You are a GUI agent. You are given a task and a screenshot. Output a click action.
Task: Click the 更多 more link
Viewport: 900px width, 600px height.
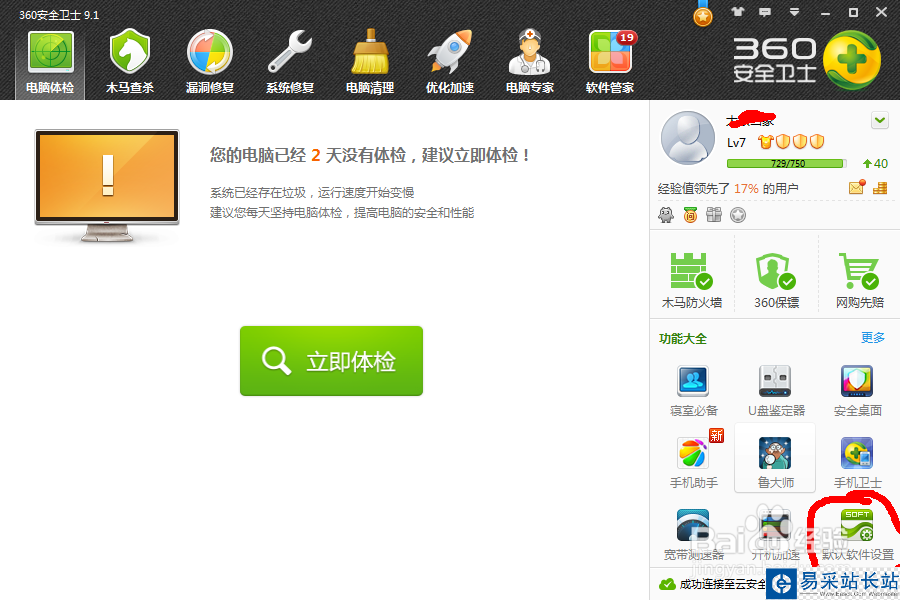tap(872, 338)
